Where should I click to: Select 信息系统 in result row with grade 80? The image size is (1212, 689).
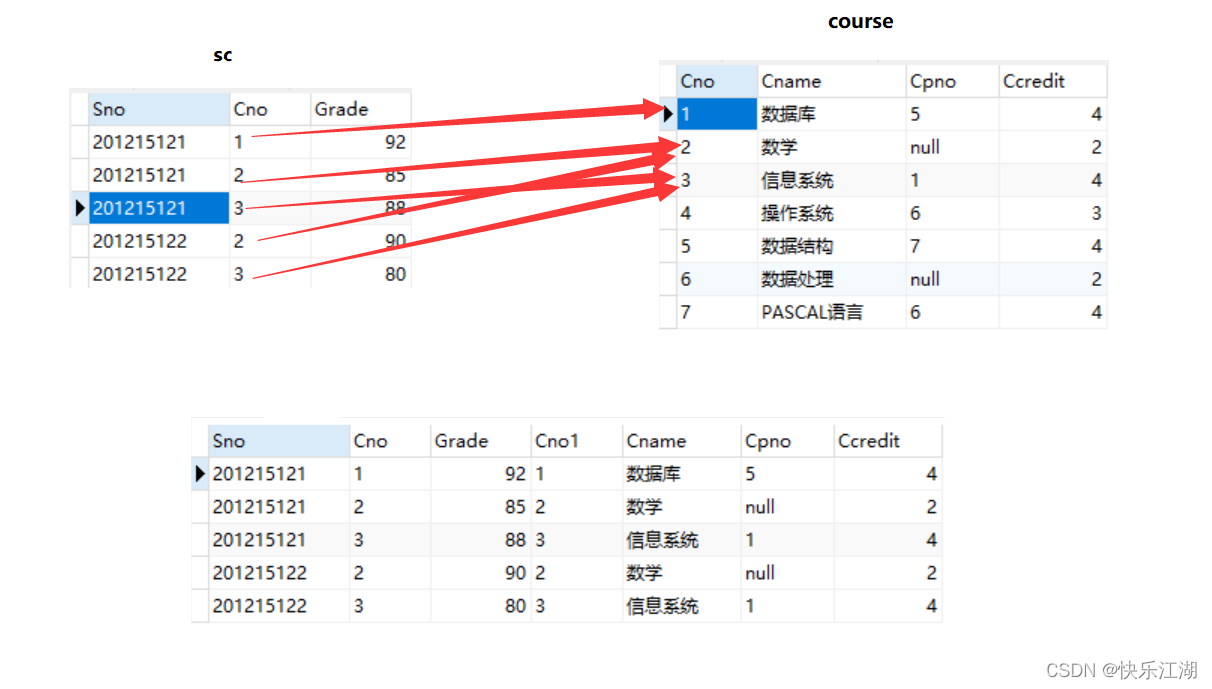coord(681,606)
